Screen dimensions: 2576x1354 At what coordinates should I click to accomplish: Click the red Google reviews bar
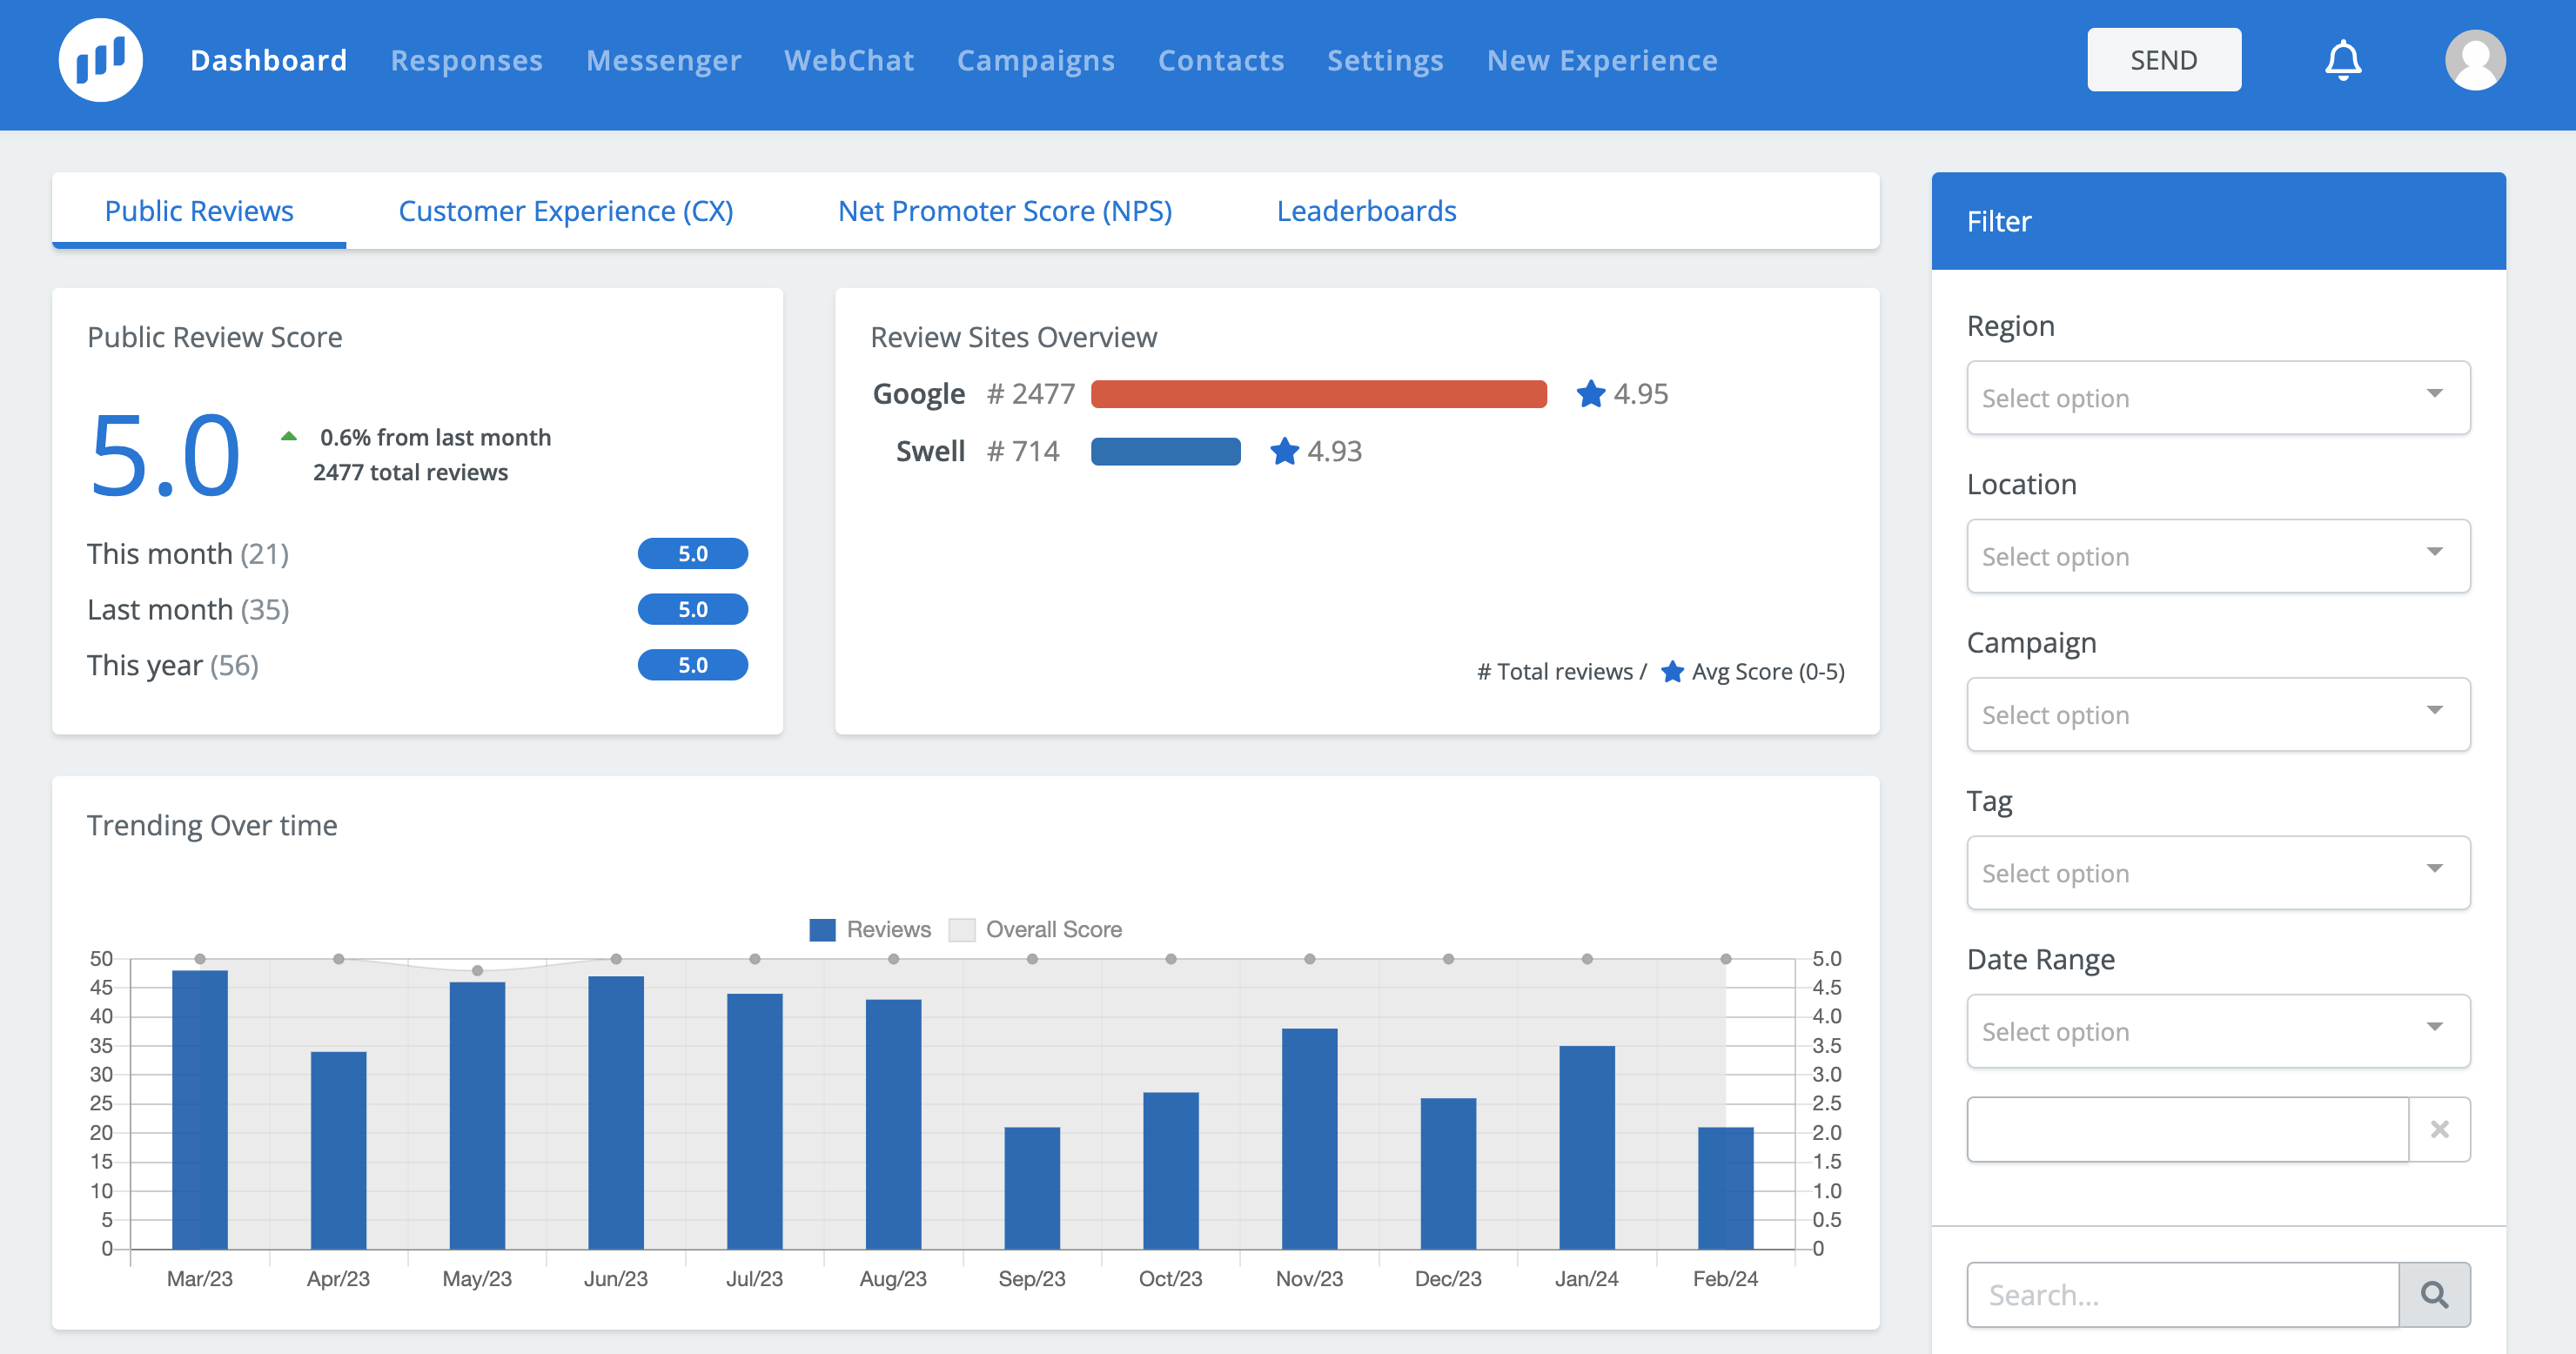[1318, 394]
